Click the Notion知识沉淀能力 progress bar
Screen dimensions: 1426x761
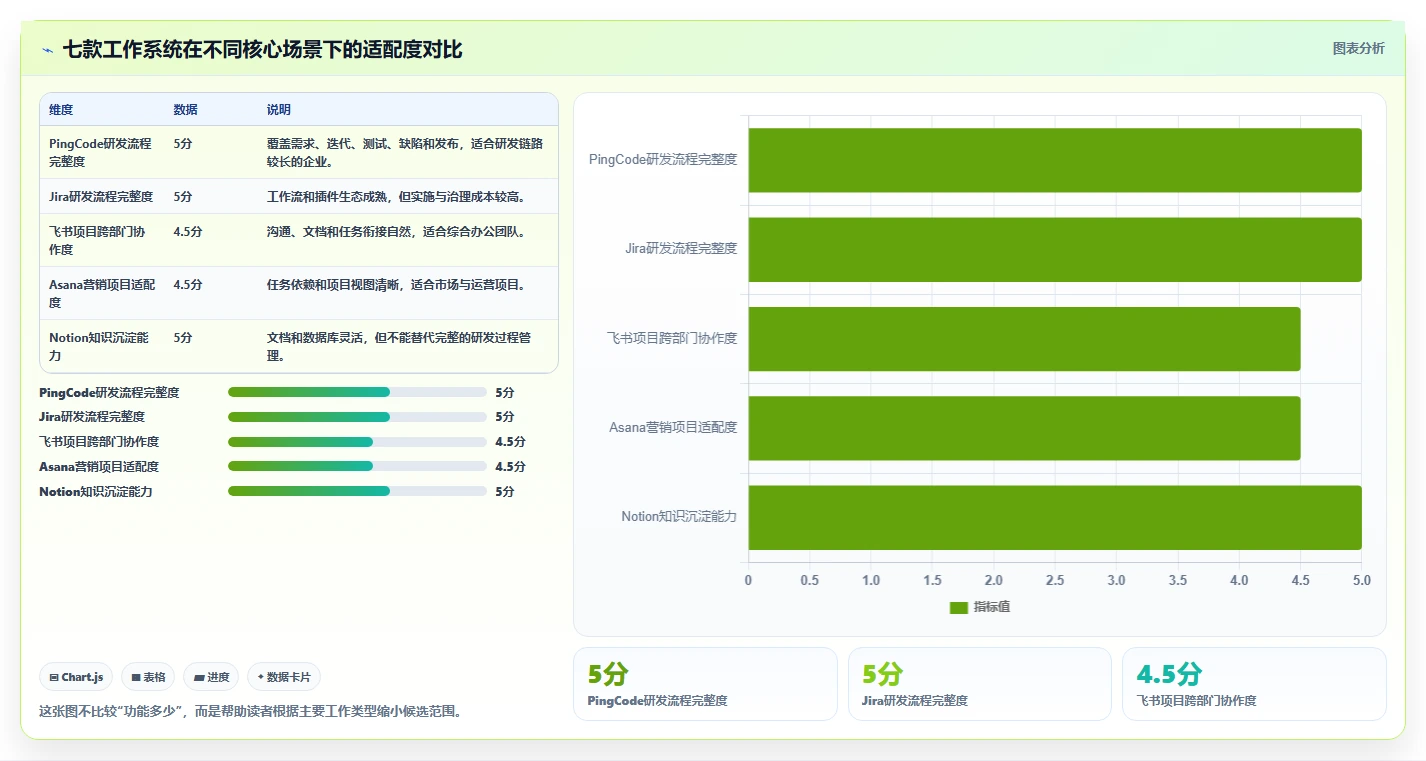click(357, 491)
